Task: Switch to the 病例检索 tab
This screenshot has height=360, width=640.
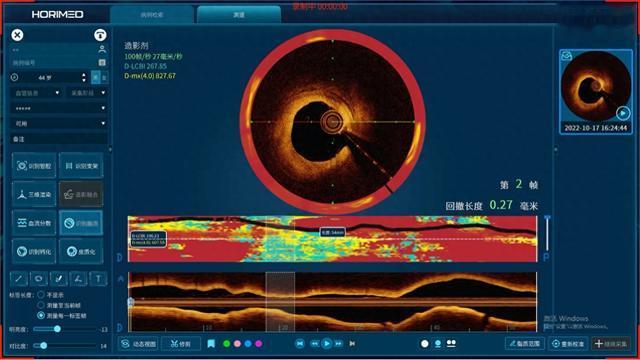Action: 152,15
